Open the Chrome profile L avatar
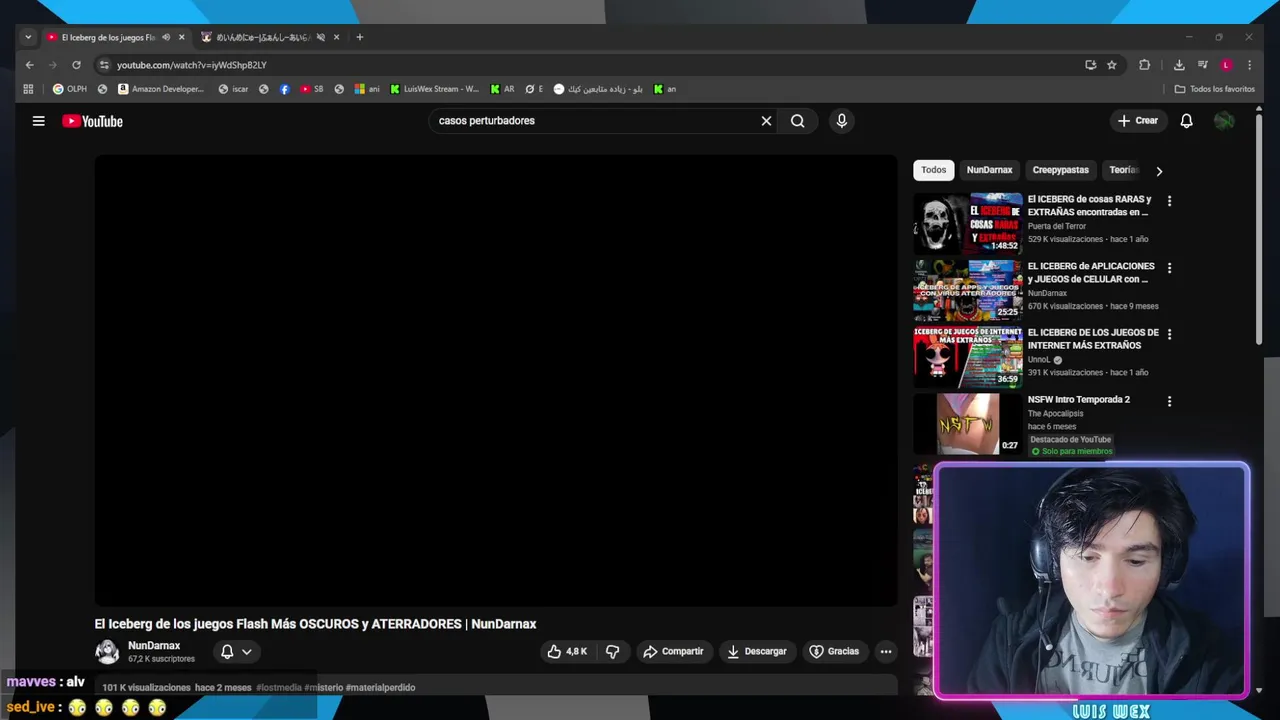This screenshot has width=1280, height=720. point(1226,65)
